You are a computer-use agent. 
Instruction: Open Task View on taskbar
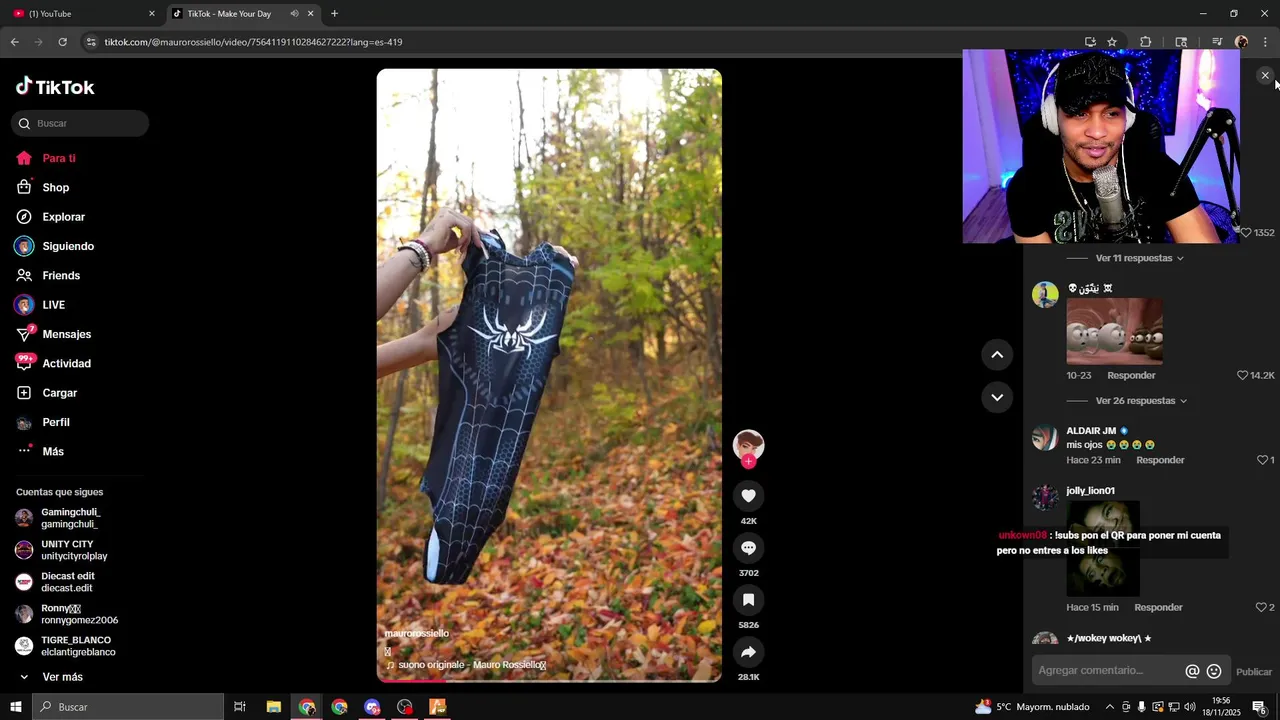tap(240, 707)
